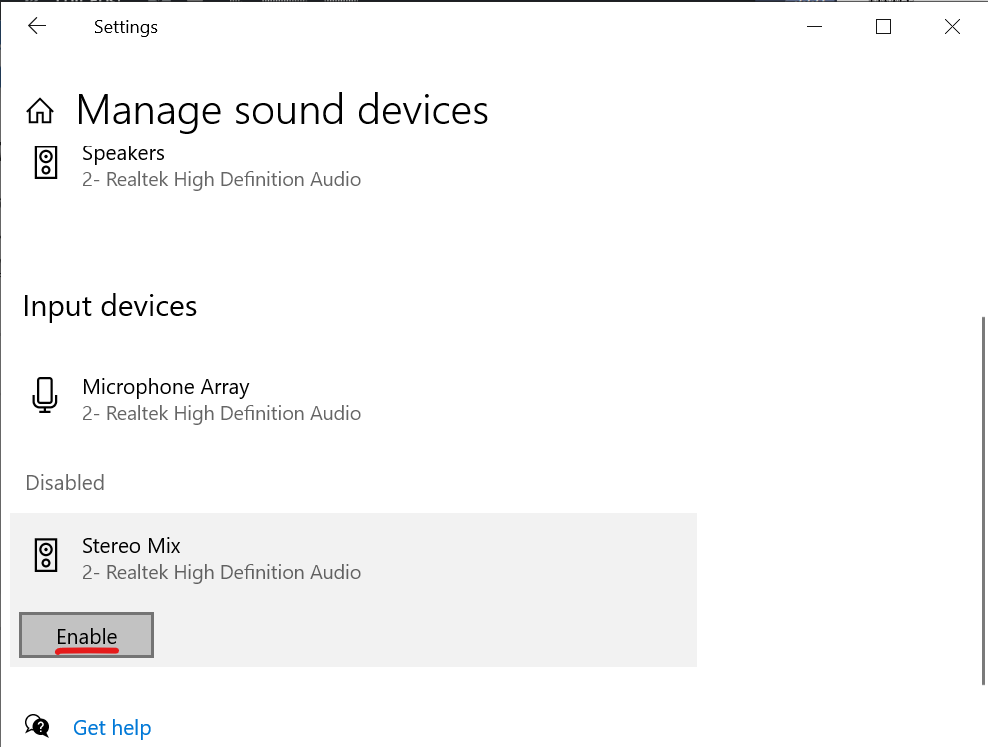The width and height of the screenshot is (988, 747).
Task: Click the Manage sound devices heading
Action: tap(282, 110)
